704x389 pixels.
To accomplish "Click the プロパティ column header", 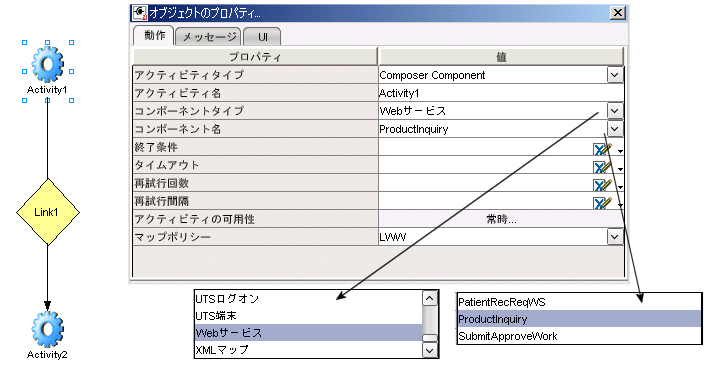I will (x=255, y=57).
